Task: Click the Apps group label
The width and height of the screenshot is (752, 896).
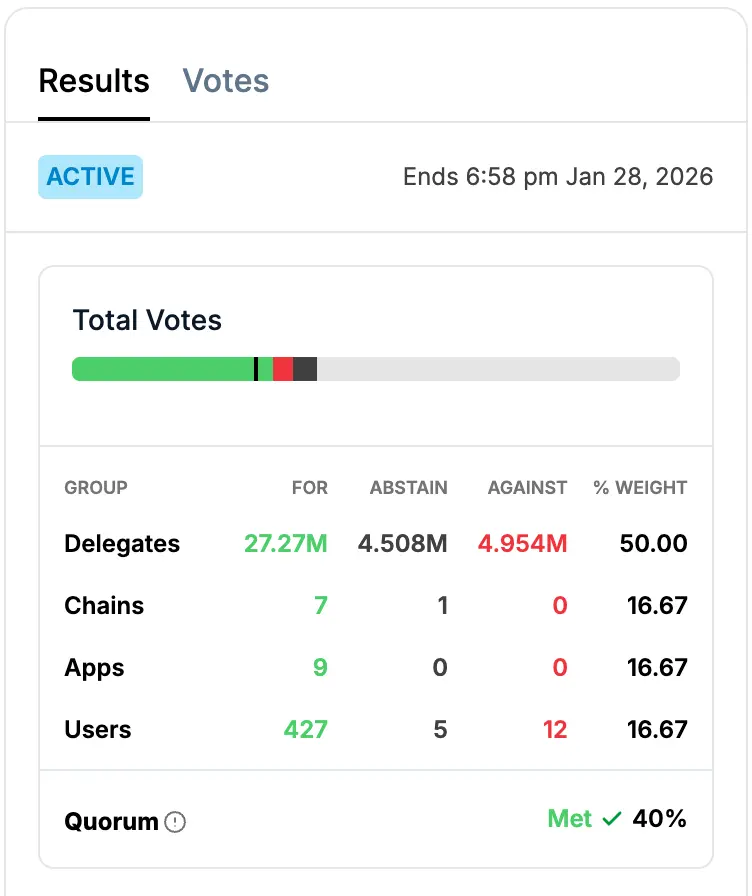Action: (x=94, y=668)
